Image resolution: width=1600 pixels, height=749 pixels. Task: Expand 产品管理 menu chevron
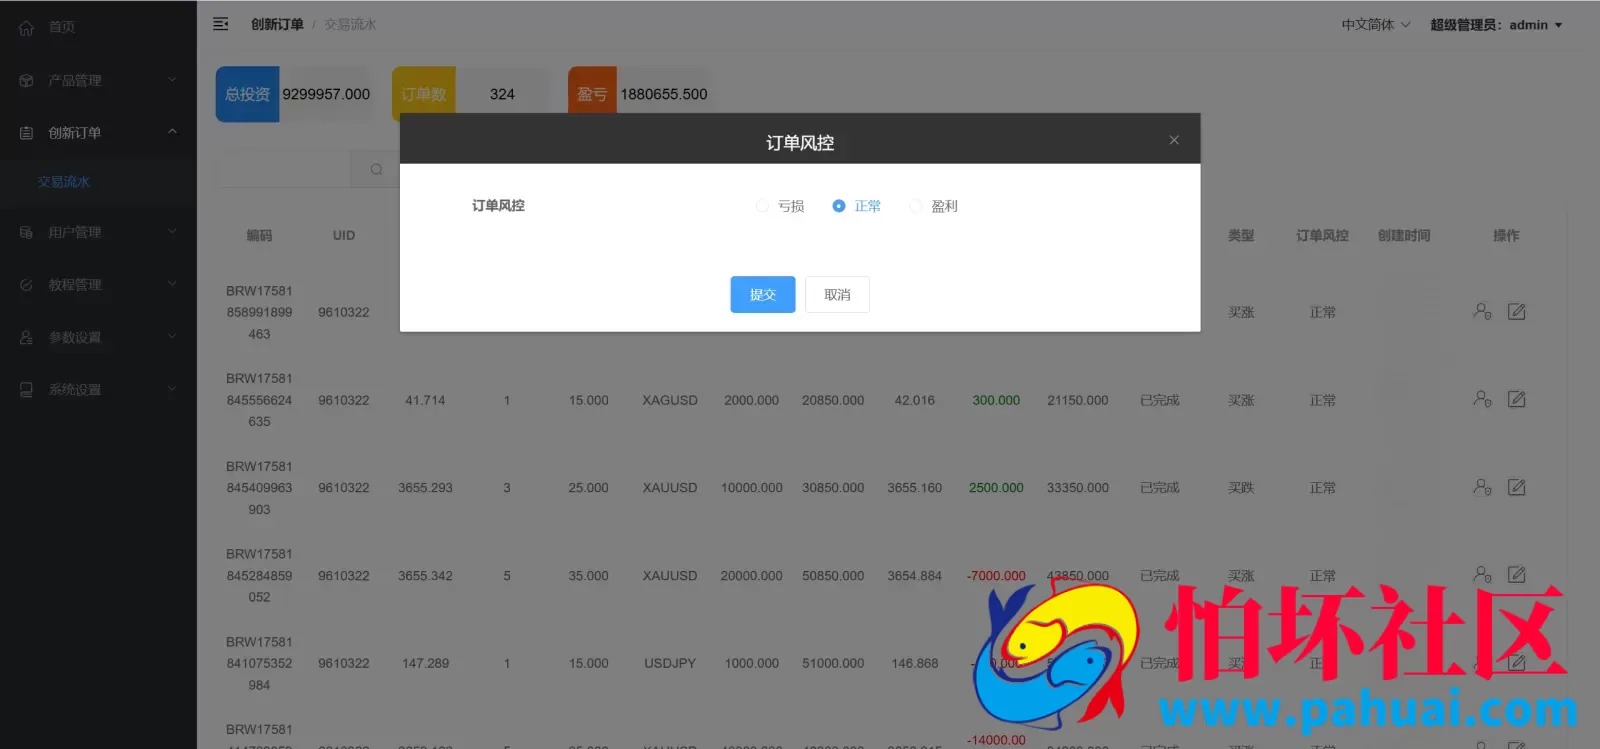(x=172, y=80)
